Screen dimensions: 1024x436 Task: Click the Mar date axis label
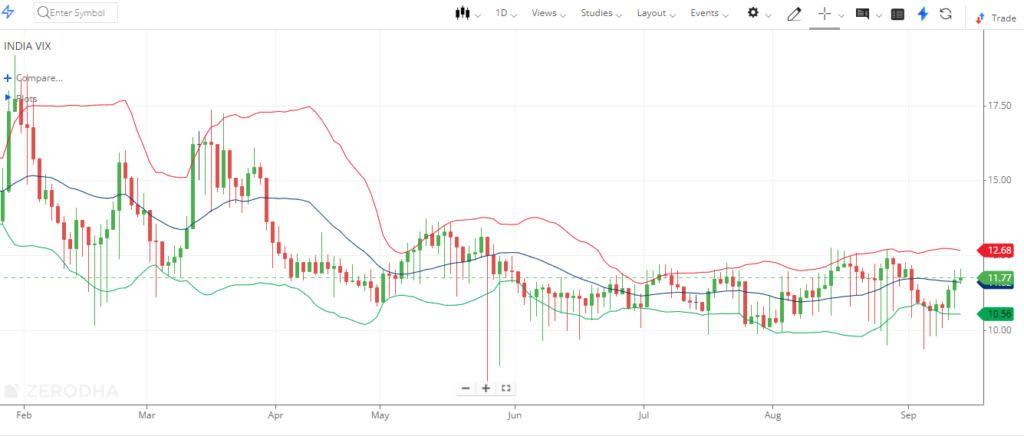148,414
